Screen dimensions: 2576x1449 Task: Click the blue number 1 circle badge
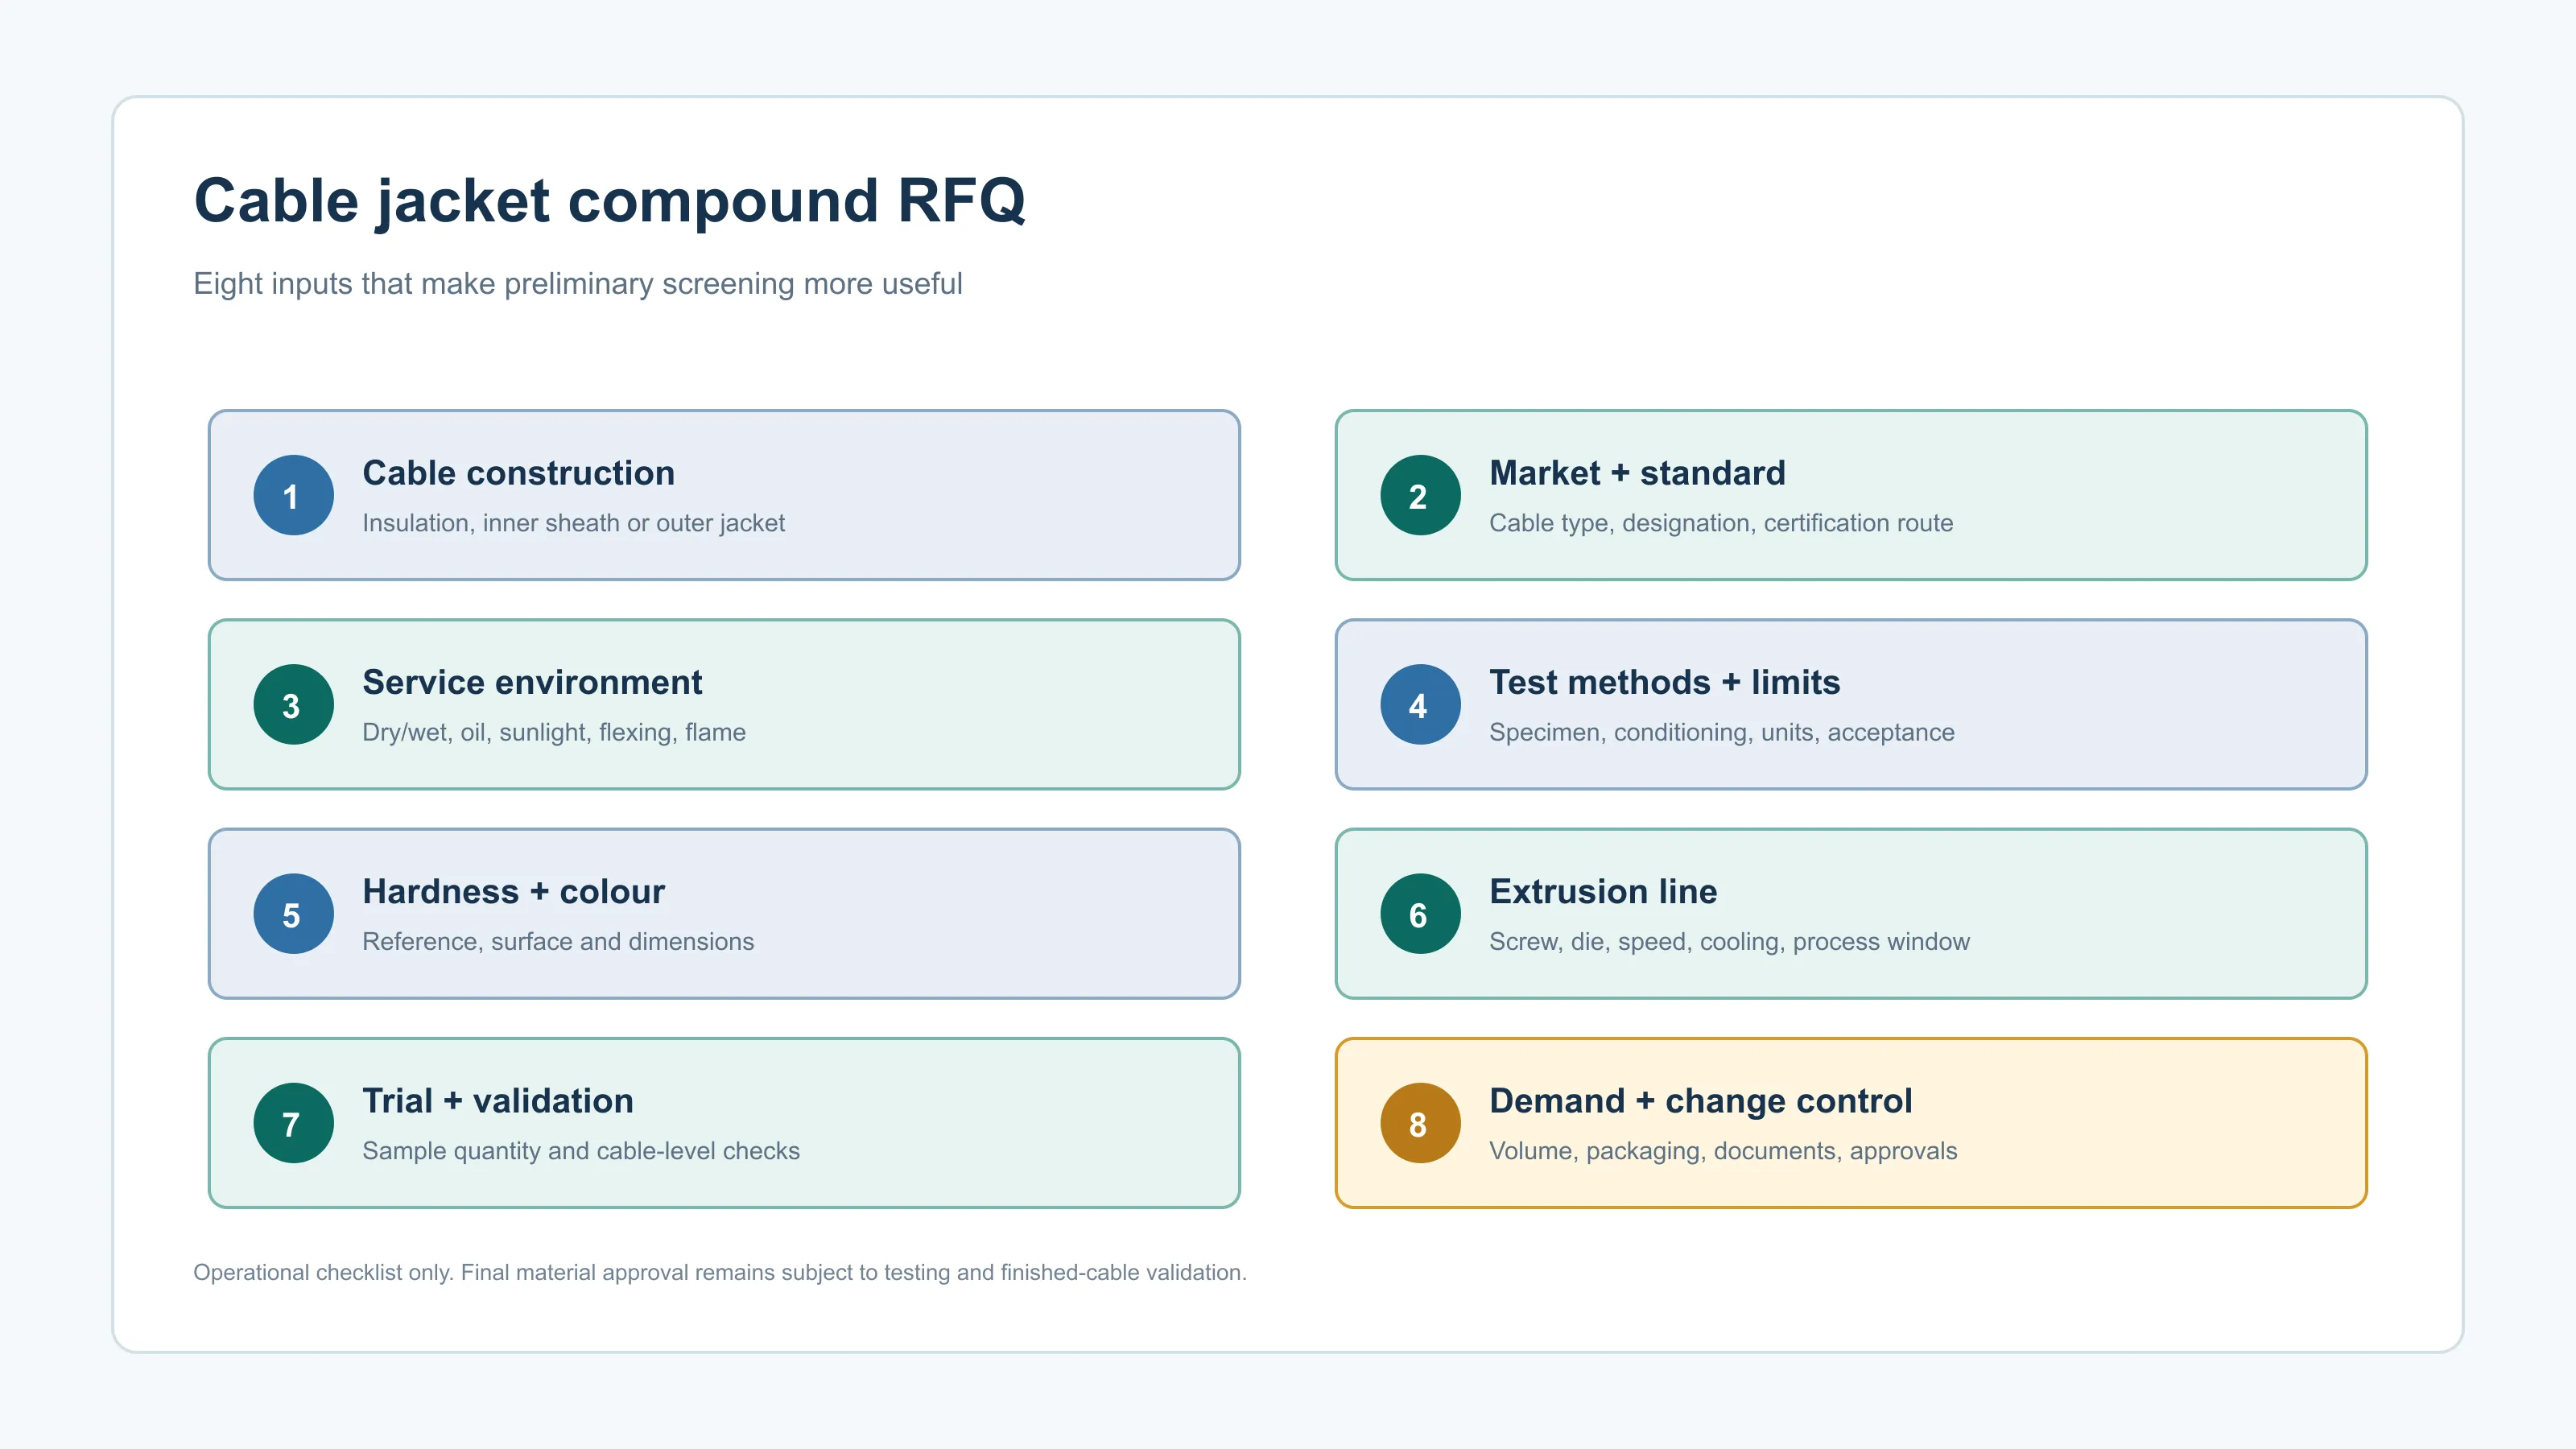293,495
